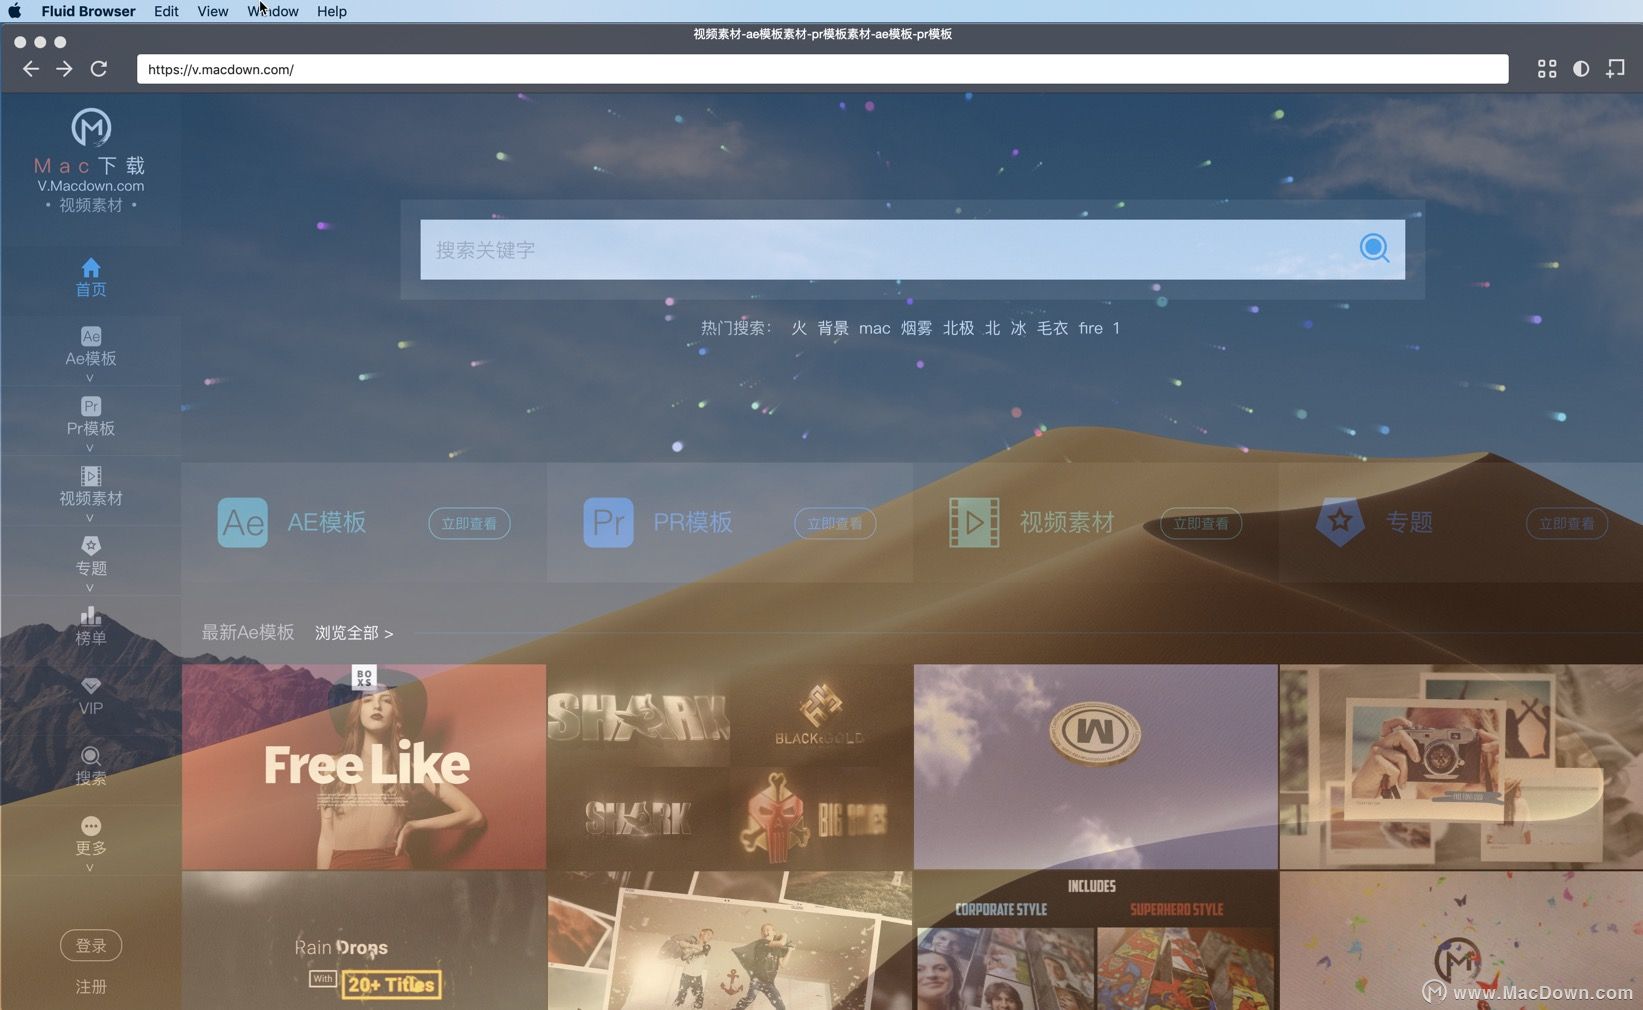Click the film icon in 视频素材 card

[974, 522]
